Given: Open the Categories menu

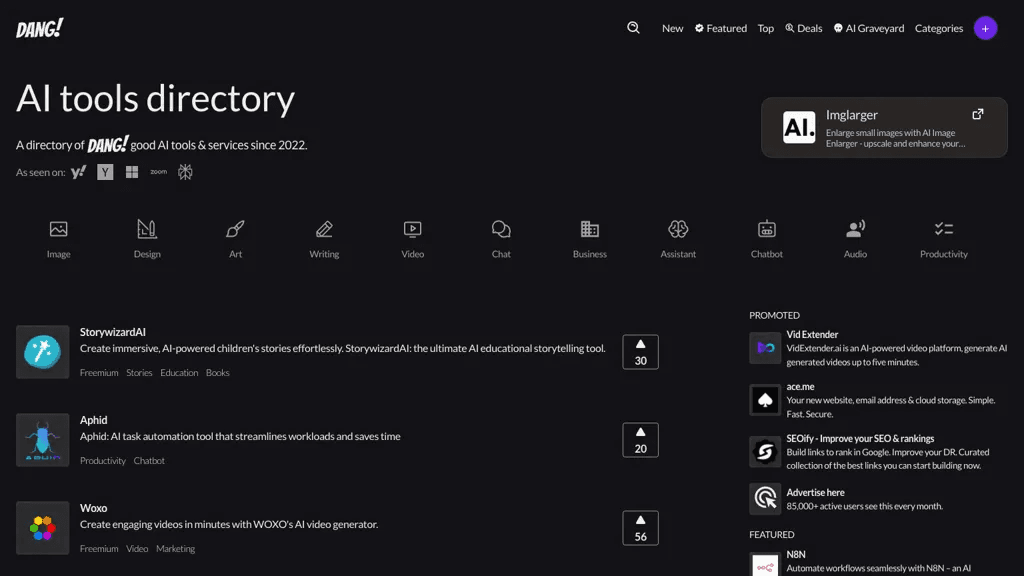Looking at the screenshot, I should [938, 28].
